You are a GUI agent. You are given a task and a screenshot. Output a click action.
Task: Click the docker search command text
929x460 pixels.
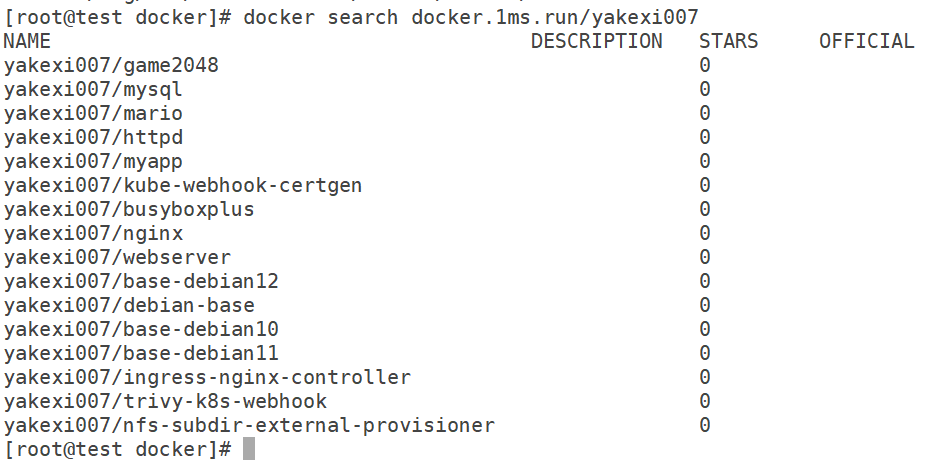(x=471, y=17)
